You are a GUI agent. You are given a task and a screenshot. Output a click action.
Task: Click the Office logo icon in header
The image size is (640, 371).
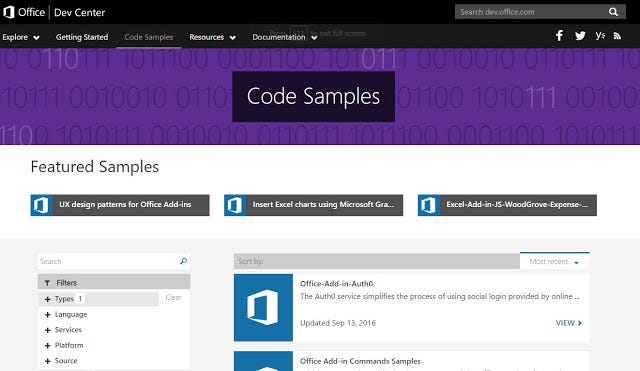(9, 12)
